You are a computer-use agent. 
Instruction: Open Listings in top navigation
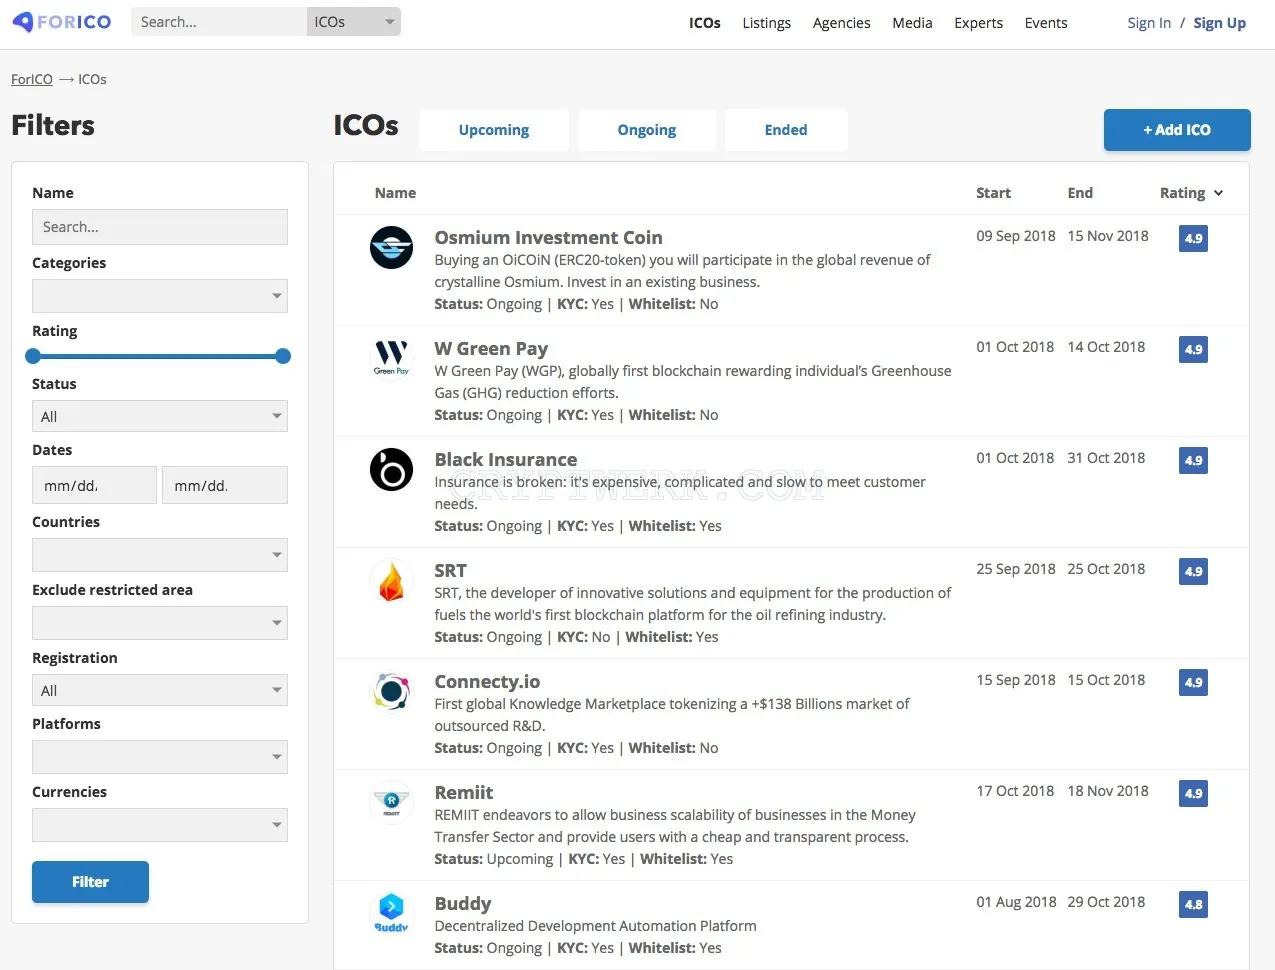[x=767, y=23]
